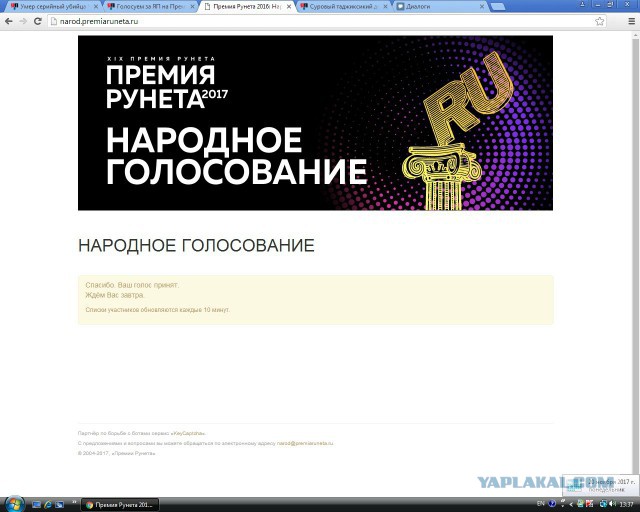Switch to the 'Умер серийный убийца' tab
640x512 pixels.
click(x=52, y=7)
